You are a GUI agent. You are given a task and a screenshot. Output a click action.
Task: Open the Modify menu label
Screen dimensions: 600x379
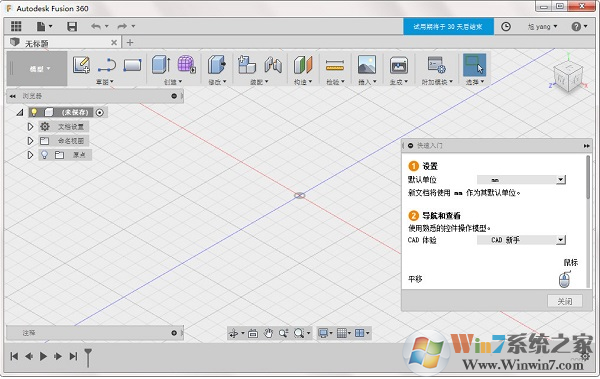click(x=217, y=82)
